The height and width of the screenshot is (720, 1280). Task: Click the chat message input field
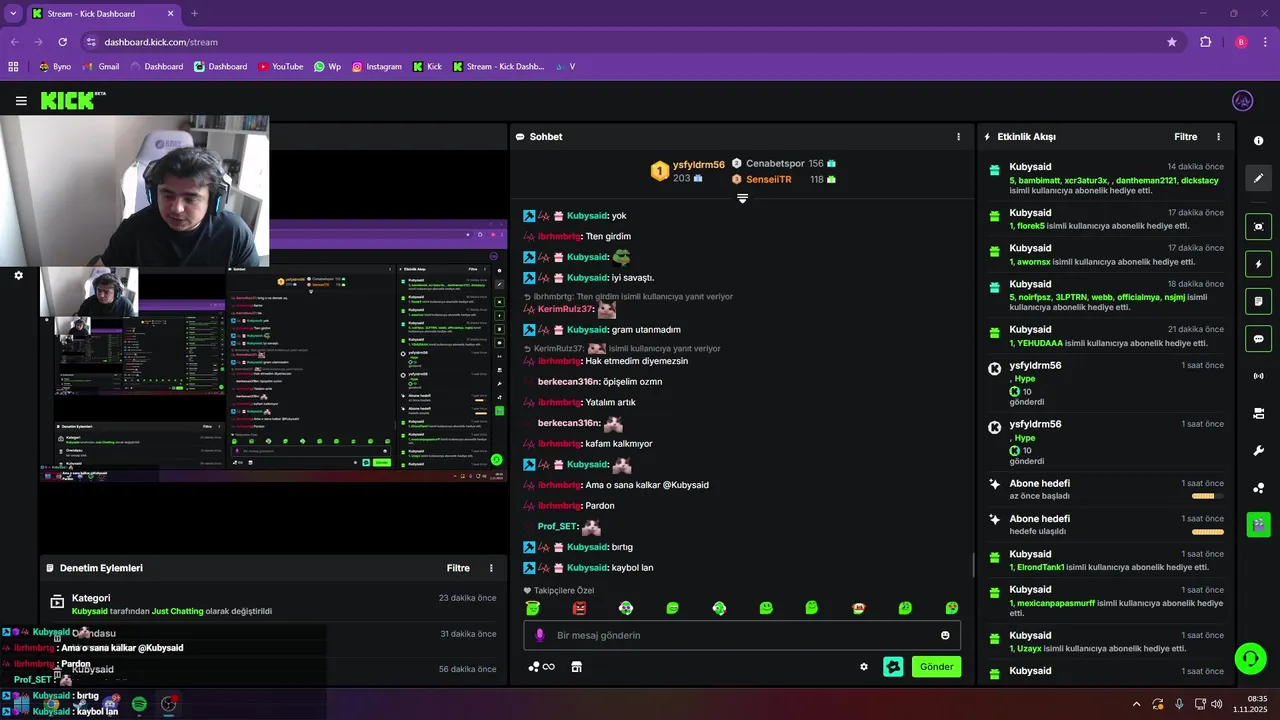[x=742, y=635]
